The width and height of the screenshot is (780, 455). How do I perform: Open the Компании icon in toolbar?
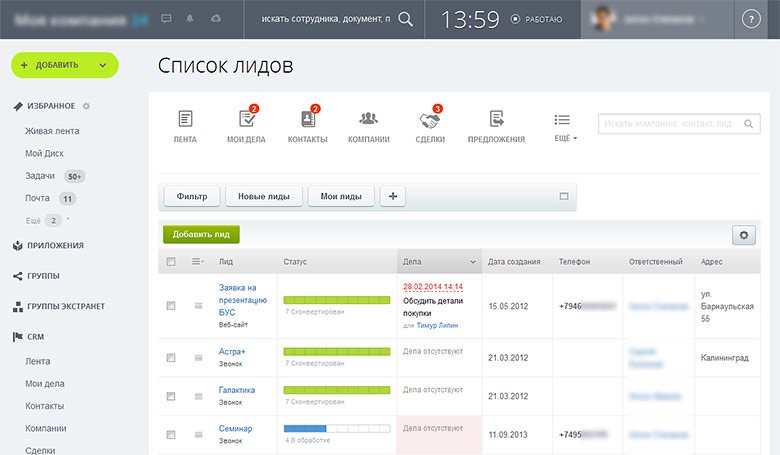pos(368,120)
